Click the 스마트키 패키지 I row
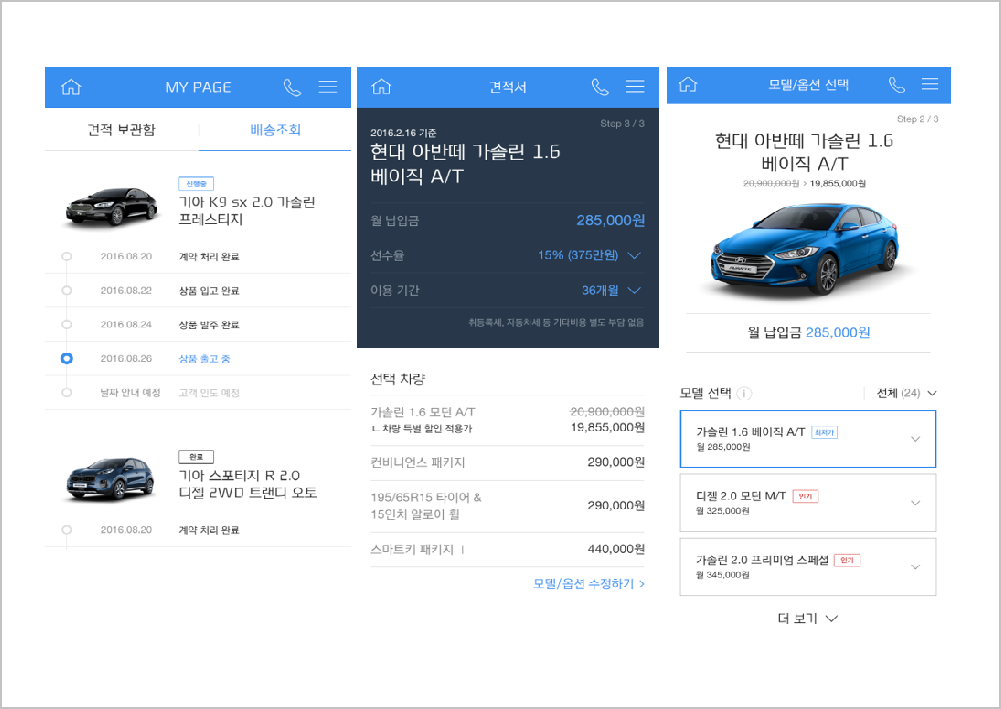The image size is (1001, 709). coord(508,549)
